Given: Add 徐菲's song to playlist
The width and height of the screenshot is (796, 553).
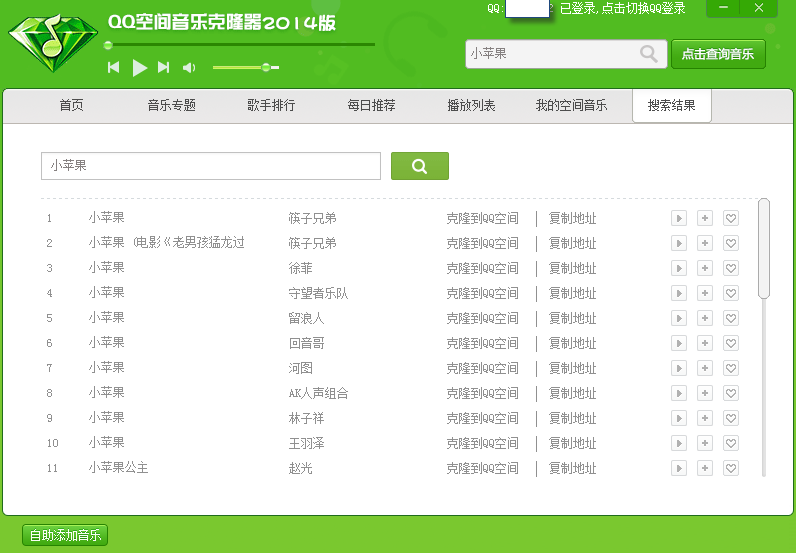Looking at the screenshot, I should pyautogui.click(x=705, y=268).
